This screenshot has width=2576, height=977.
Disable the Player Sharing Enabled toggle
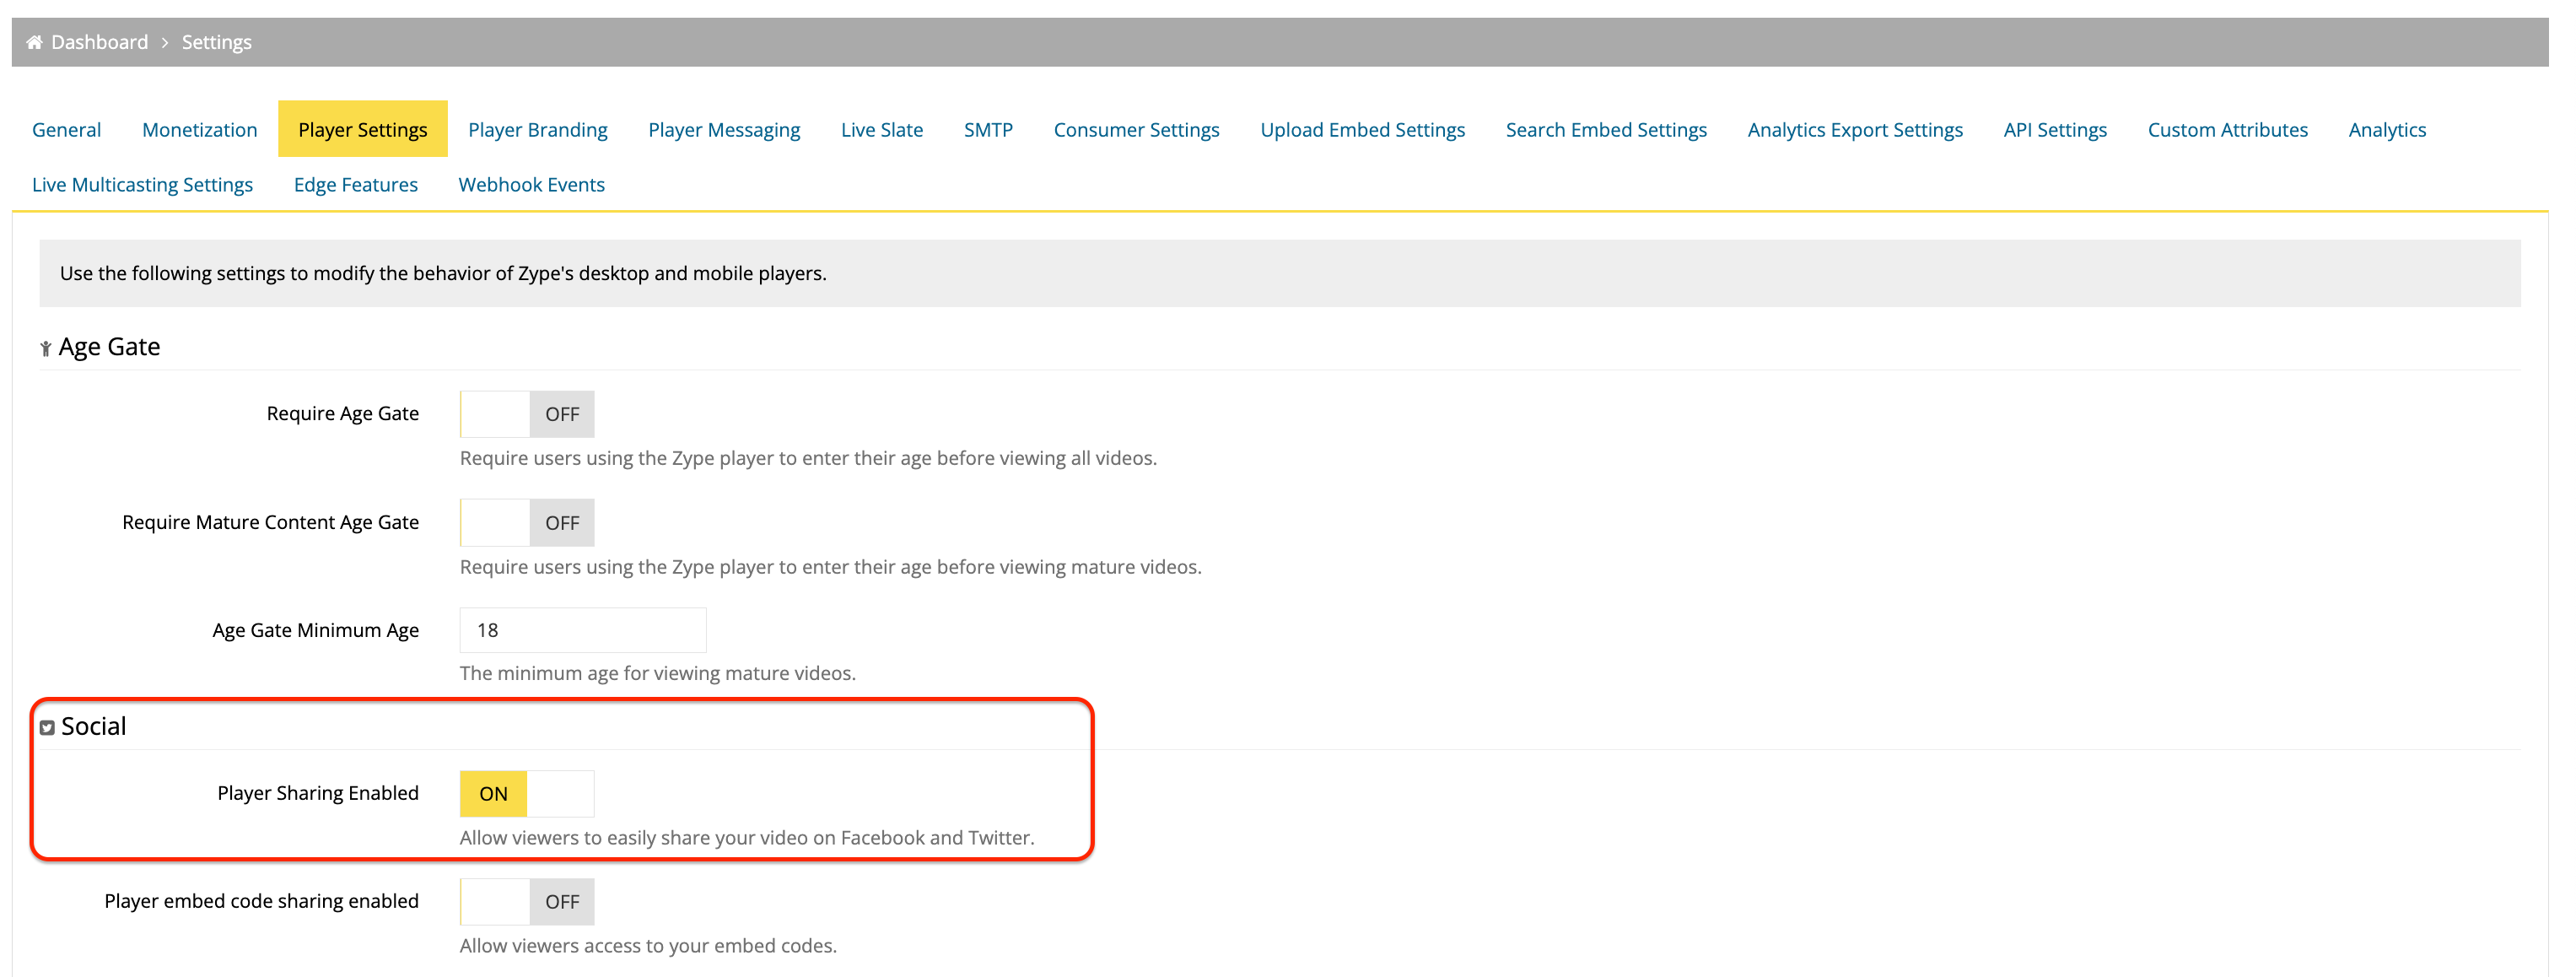pos(526,793)
